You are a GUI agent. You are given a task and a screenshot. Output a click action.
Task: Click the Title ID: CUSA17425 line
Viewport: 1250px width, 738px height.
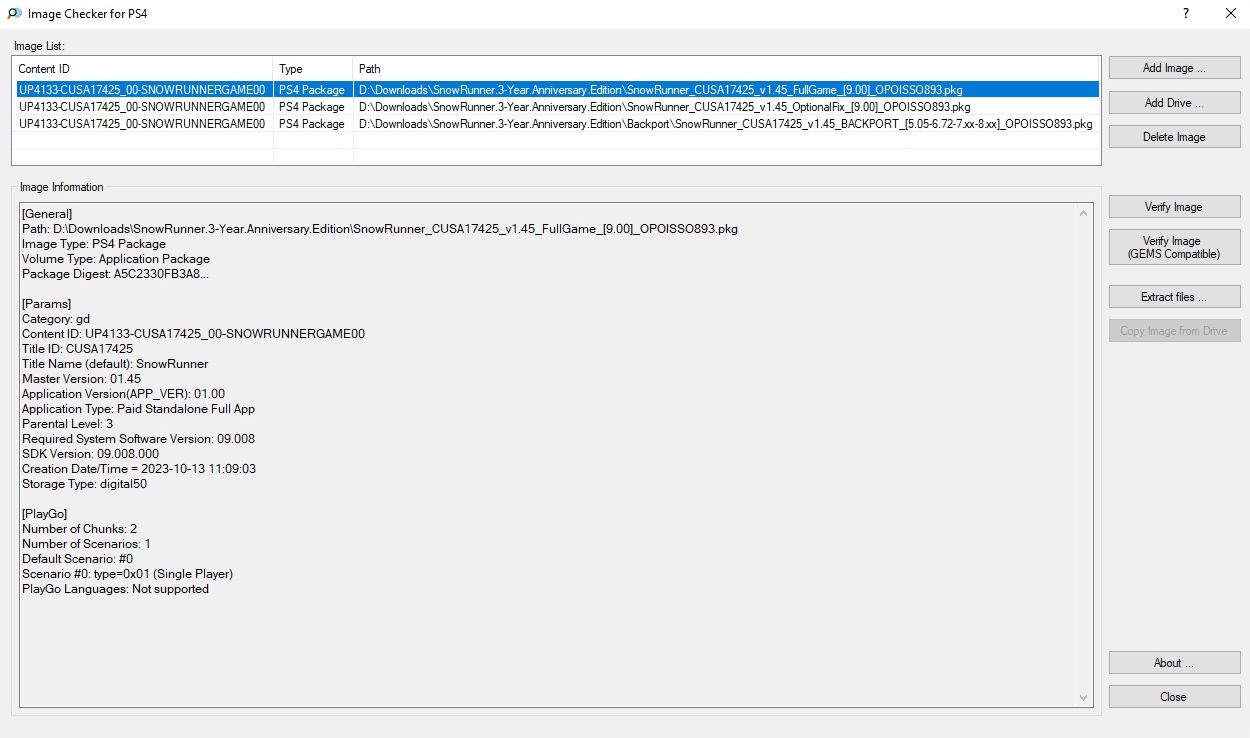(77, 349)
